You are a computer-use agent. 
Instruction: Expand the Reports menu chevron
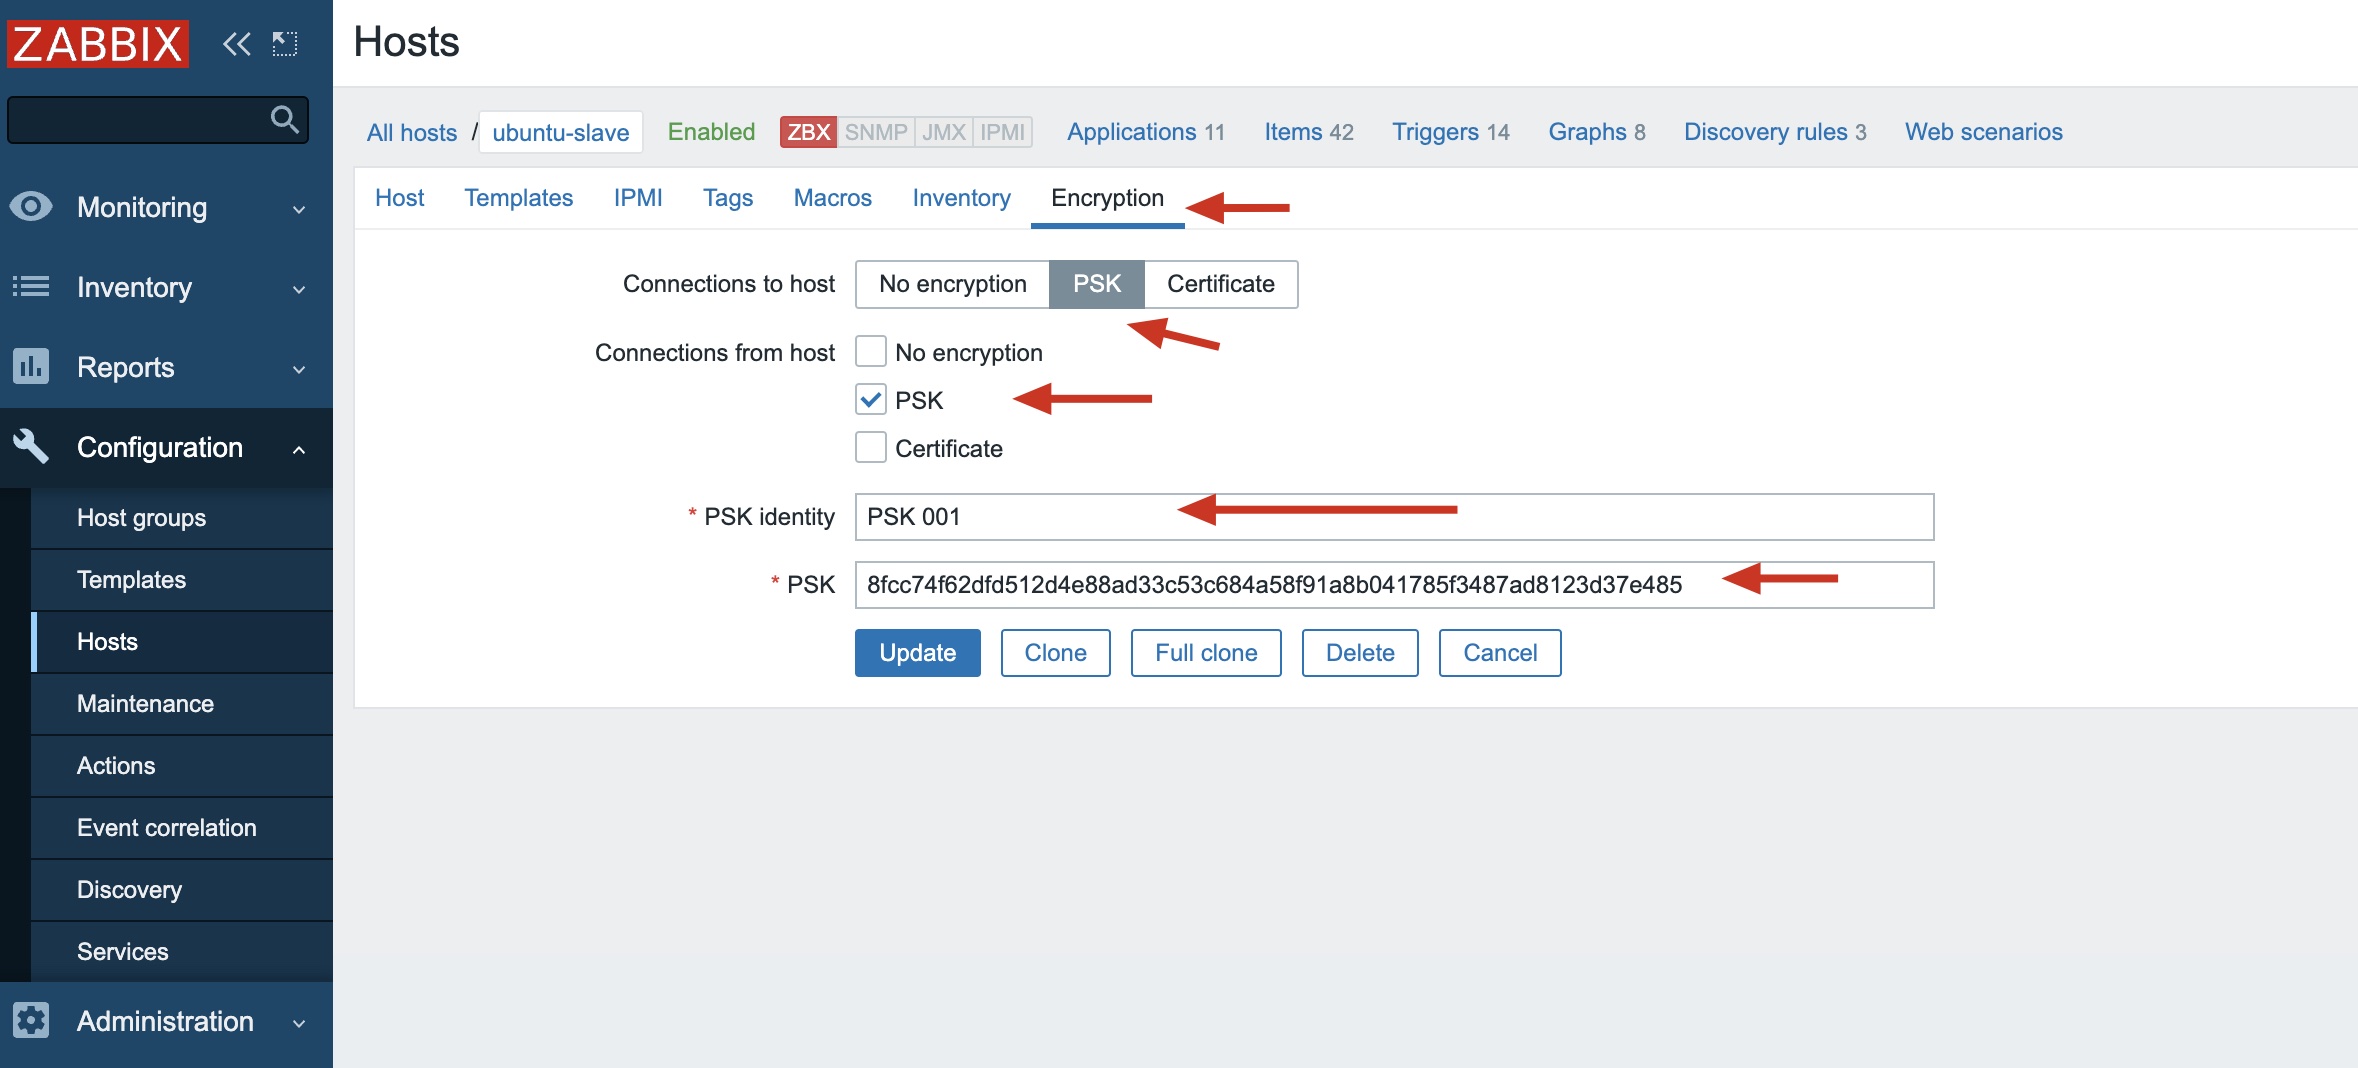(299, 369)
